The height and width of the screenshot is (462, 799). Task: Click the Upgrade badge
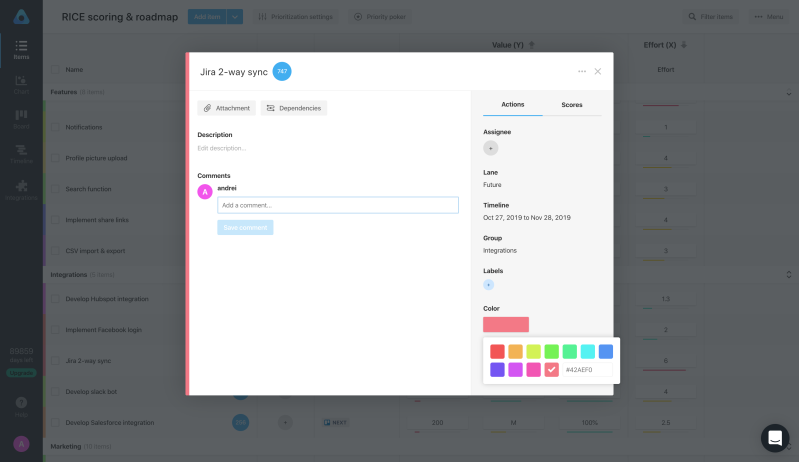pyautogui.click(x=21, y=373)
